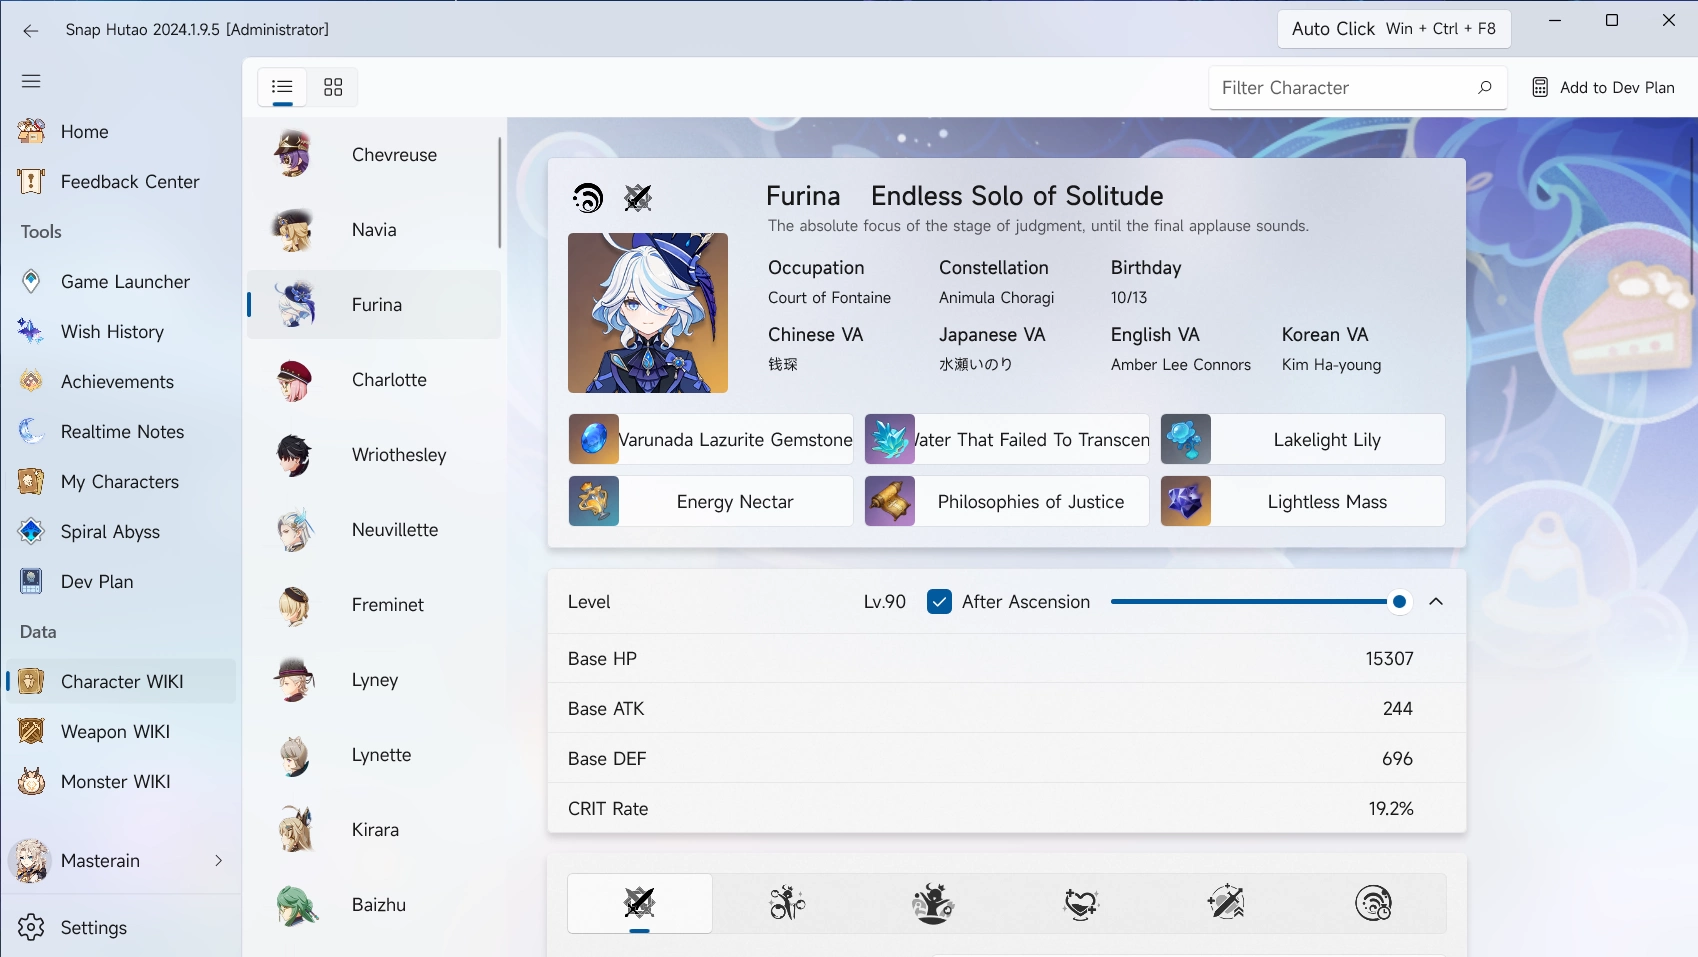
Task: Click Varunada Lazurite Gemstone material
Action: 711,439
